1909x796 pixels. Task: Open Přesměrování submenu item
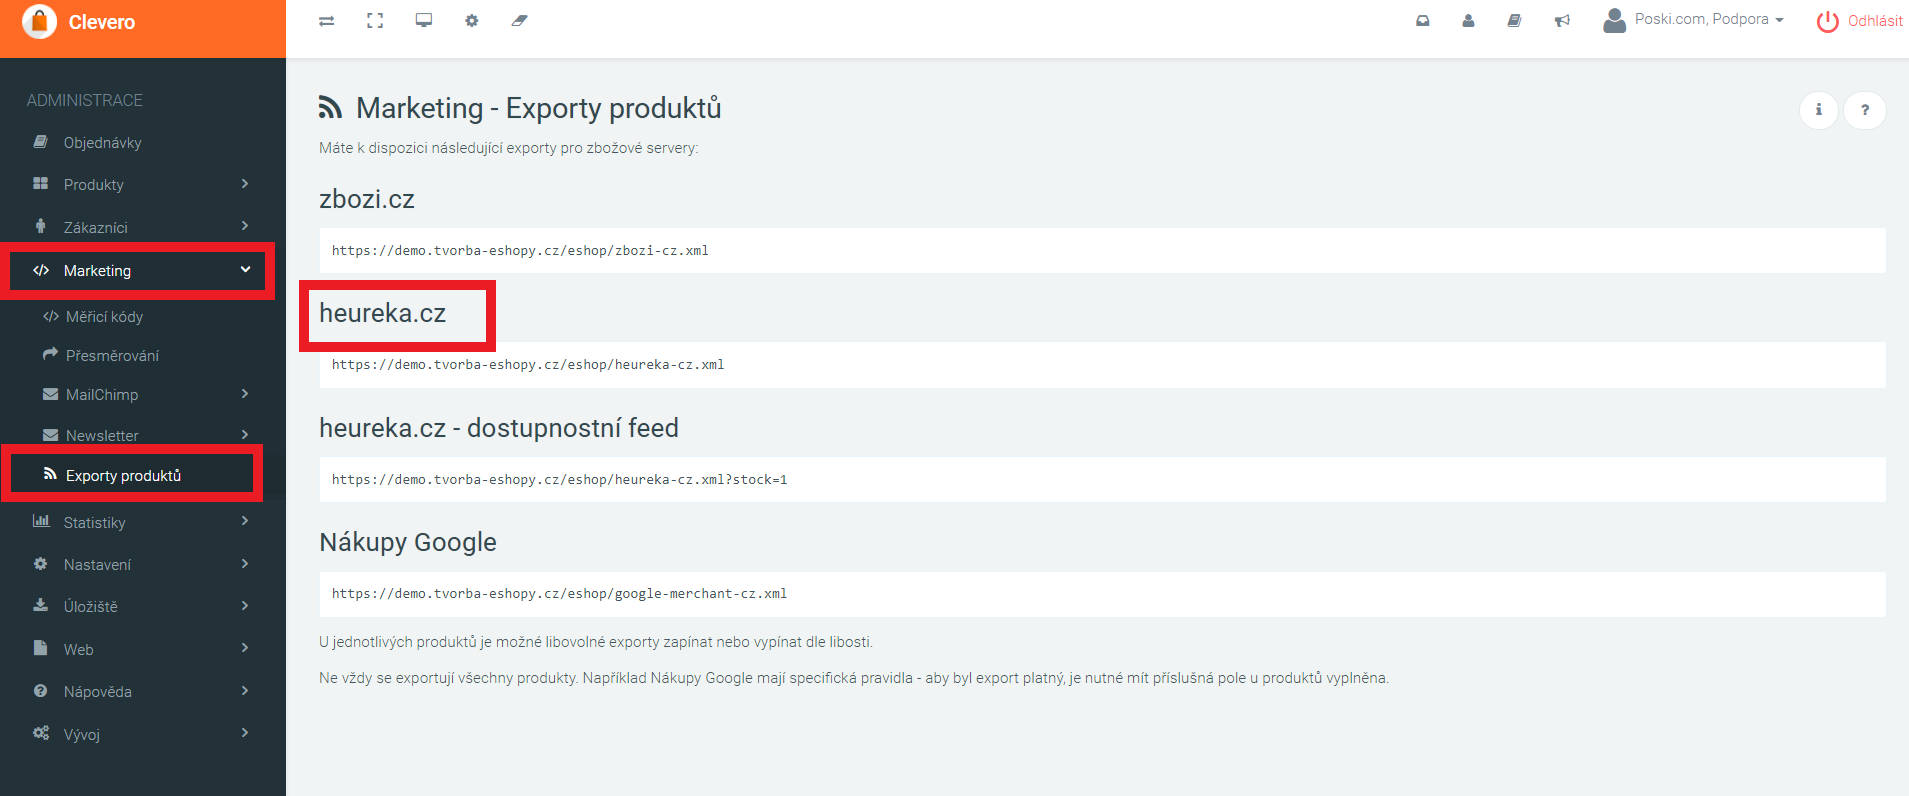pyautogui.click(x=112, y=356)
